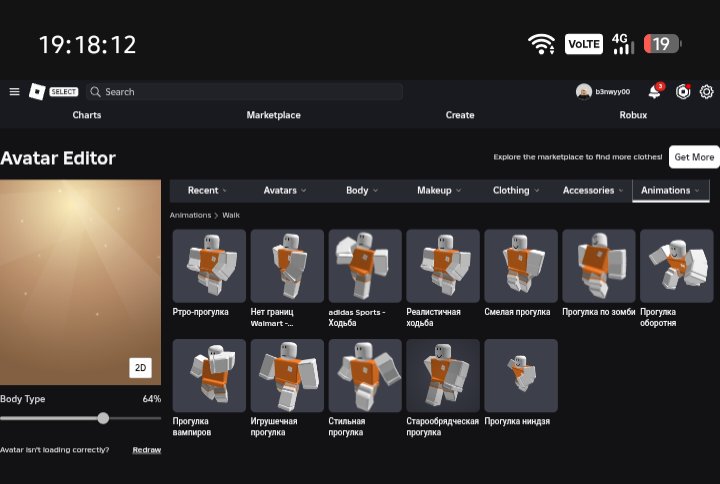Select the Смелая прогулка thumbnail
The width and height of the screenshot is (720, 484).
click(x=521, y=266)
